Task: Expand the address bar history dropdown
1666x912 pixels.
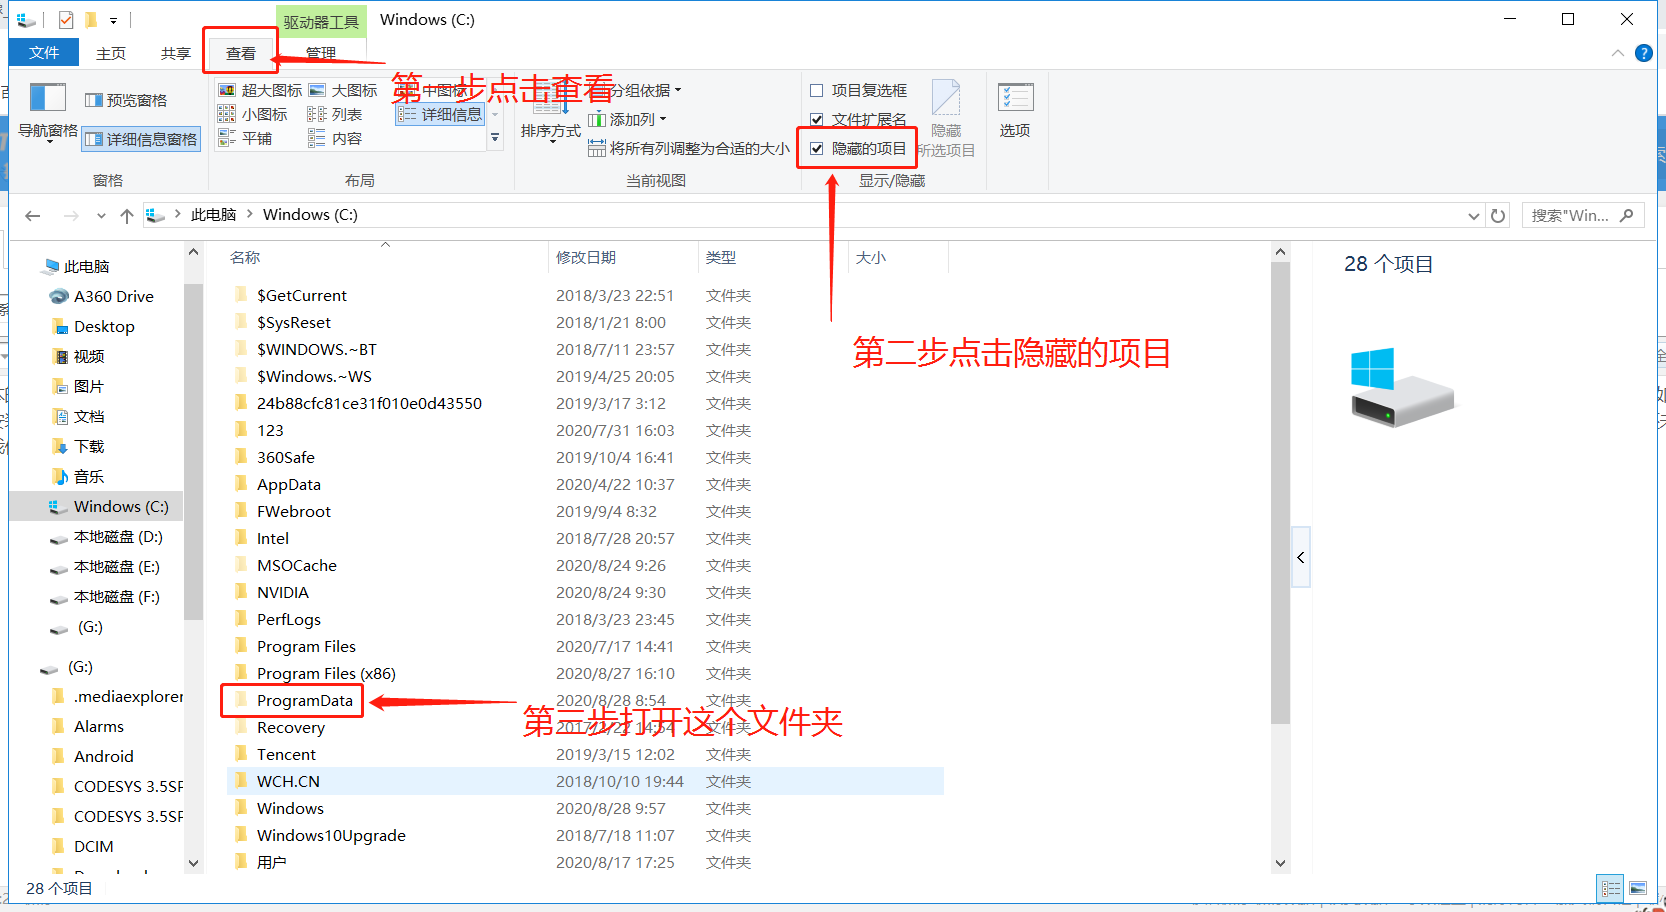Action: [1473, 215]
